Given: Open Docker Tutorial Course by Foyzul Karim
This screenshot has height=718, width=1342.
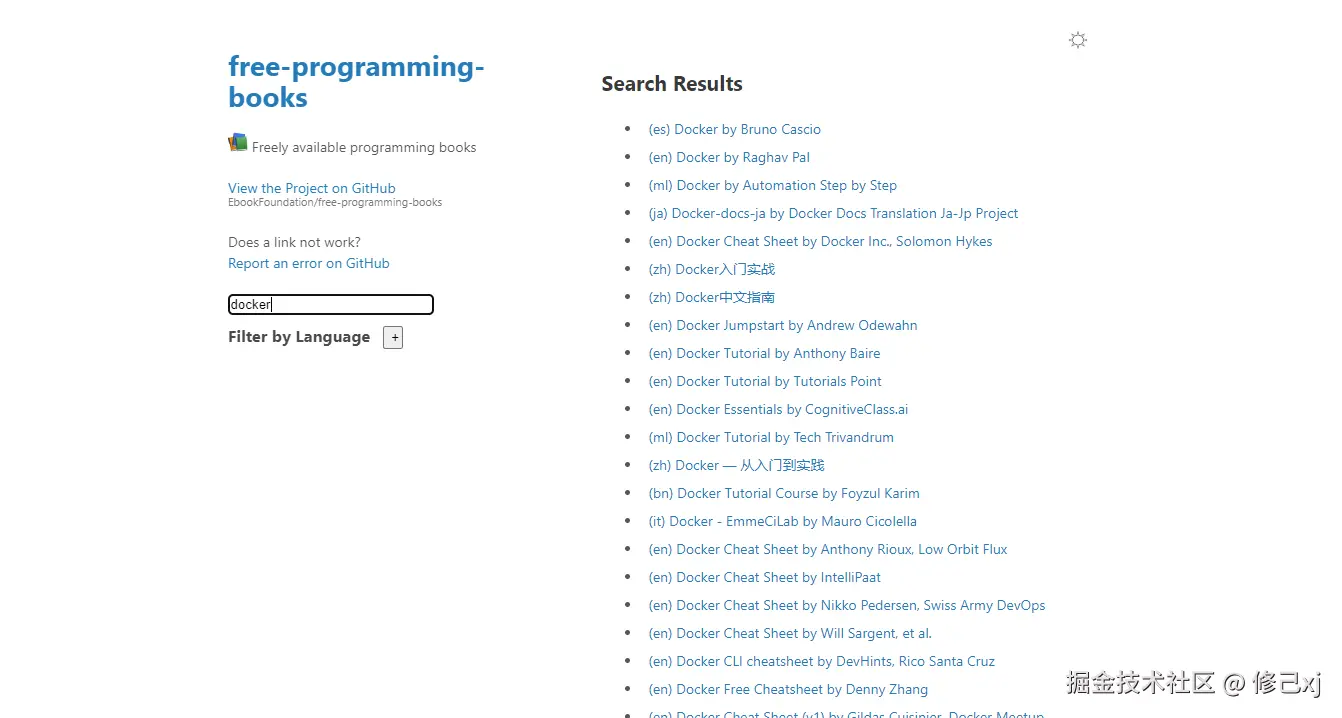Looking at the screenshot, I should click(784, 493).
